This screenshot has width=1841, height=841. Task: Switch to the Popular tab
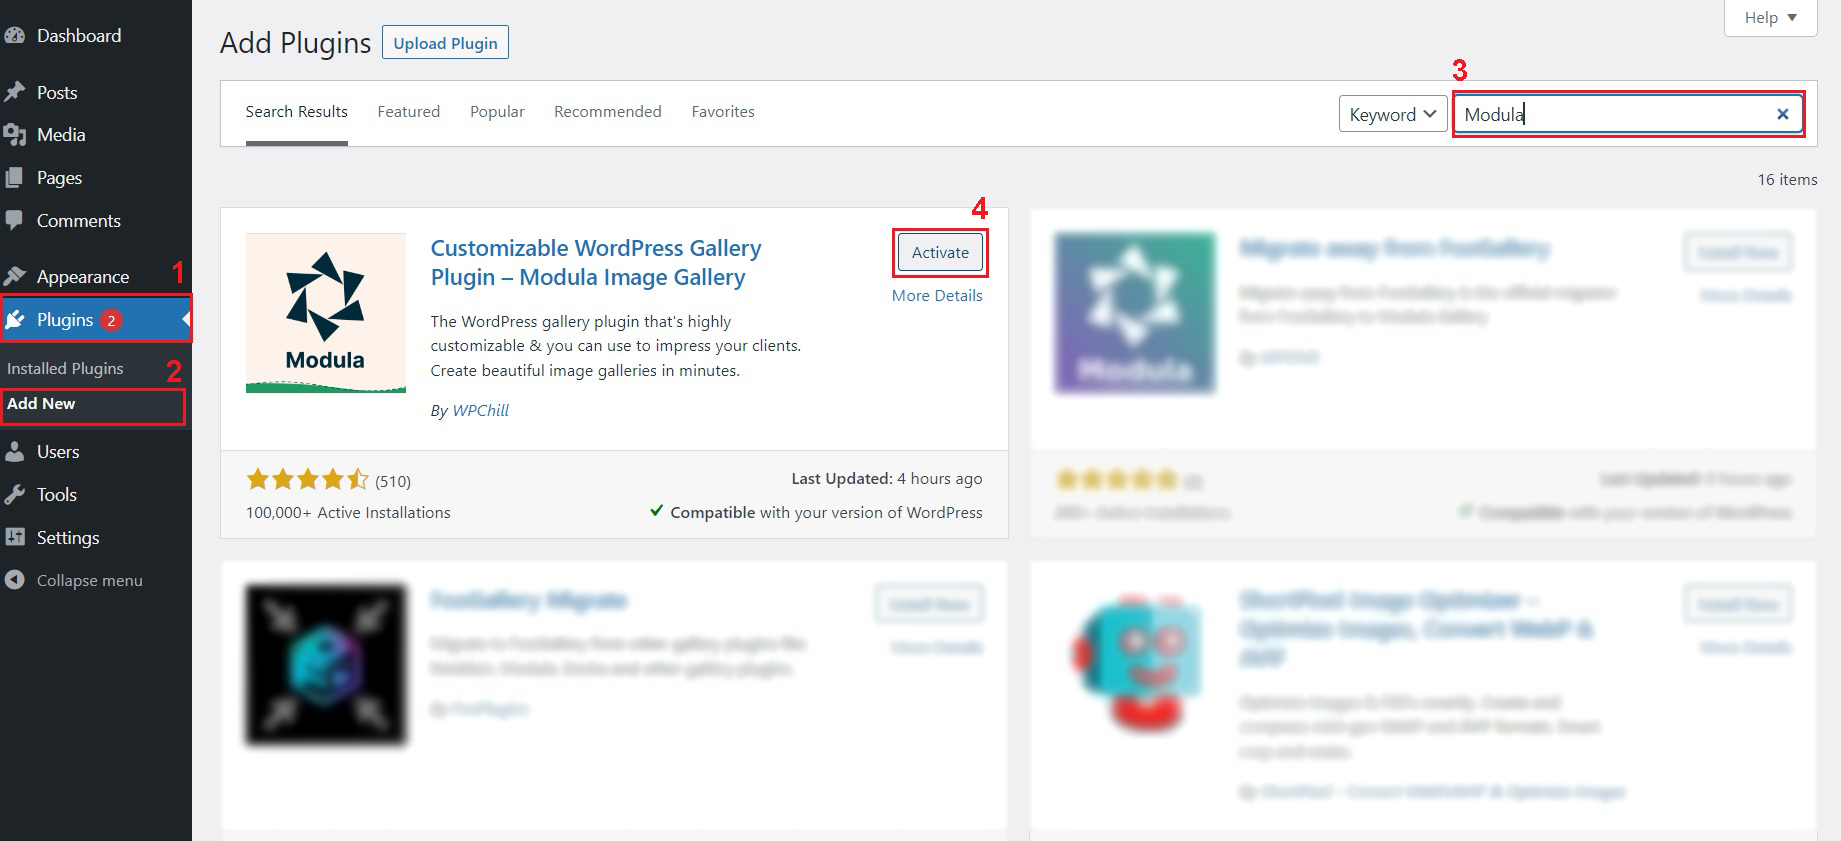coord(497,112)
